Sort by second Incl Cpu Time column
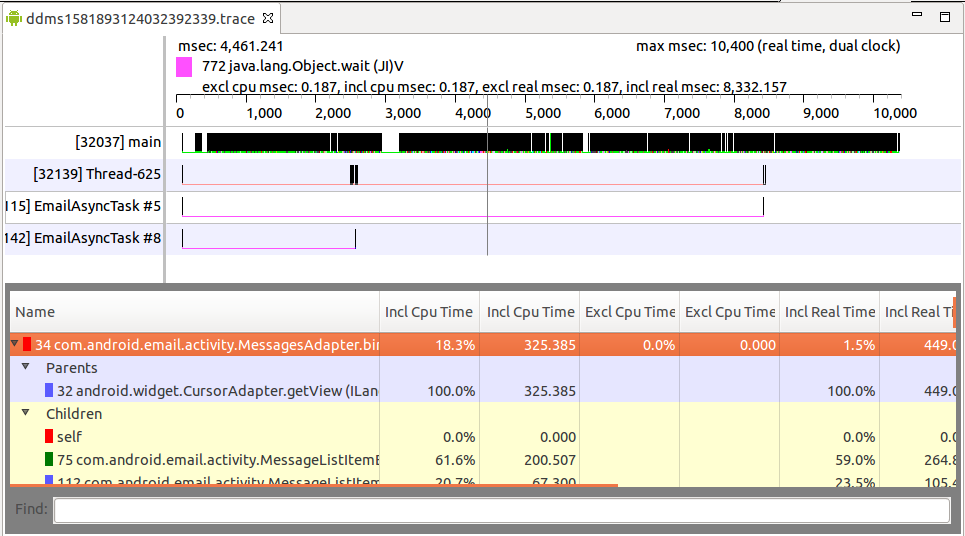Image resolution: width=965 pixels, height=536 pixels. (x=530, y=312)
